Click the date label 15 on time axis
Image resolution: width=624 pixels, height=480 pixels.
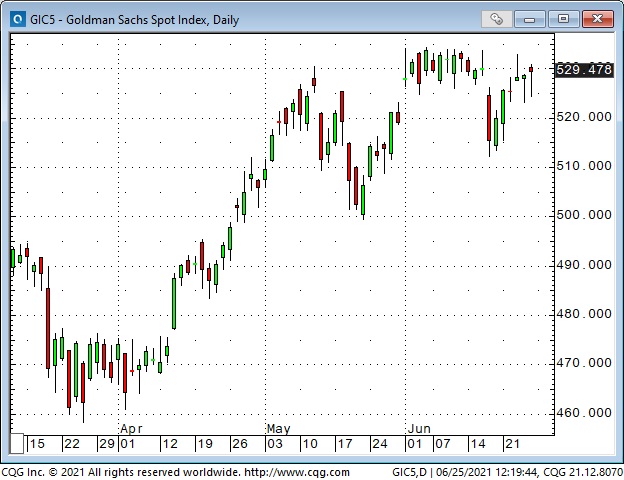37,444
